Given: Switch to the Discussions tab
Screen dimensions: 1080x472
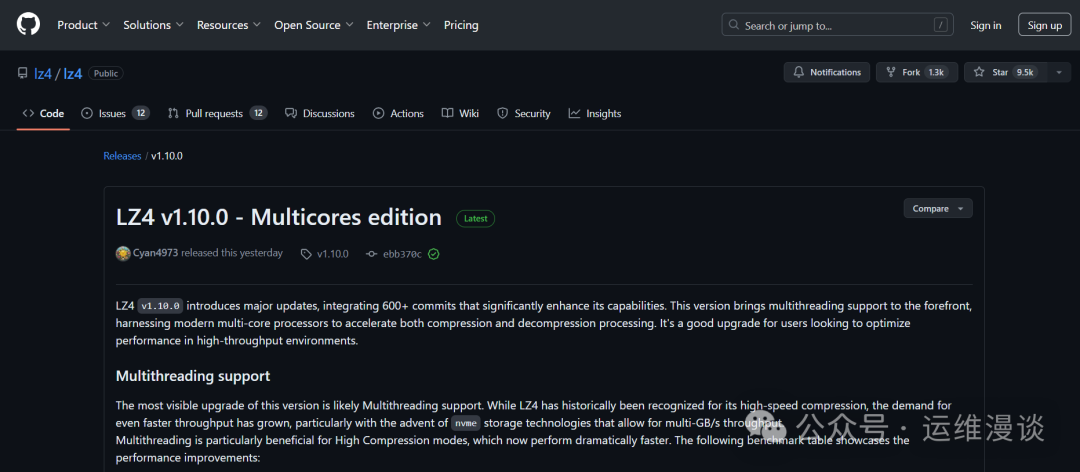Looking at the screenshot, I should pyautogui.click(x=320, y=114).
